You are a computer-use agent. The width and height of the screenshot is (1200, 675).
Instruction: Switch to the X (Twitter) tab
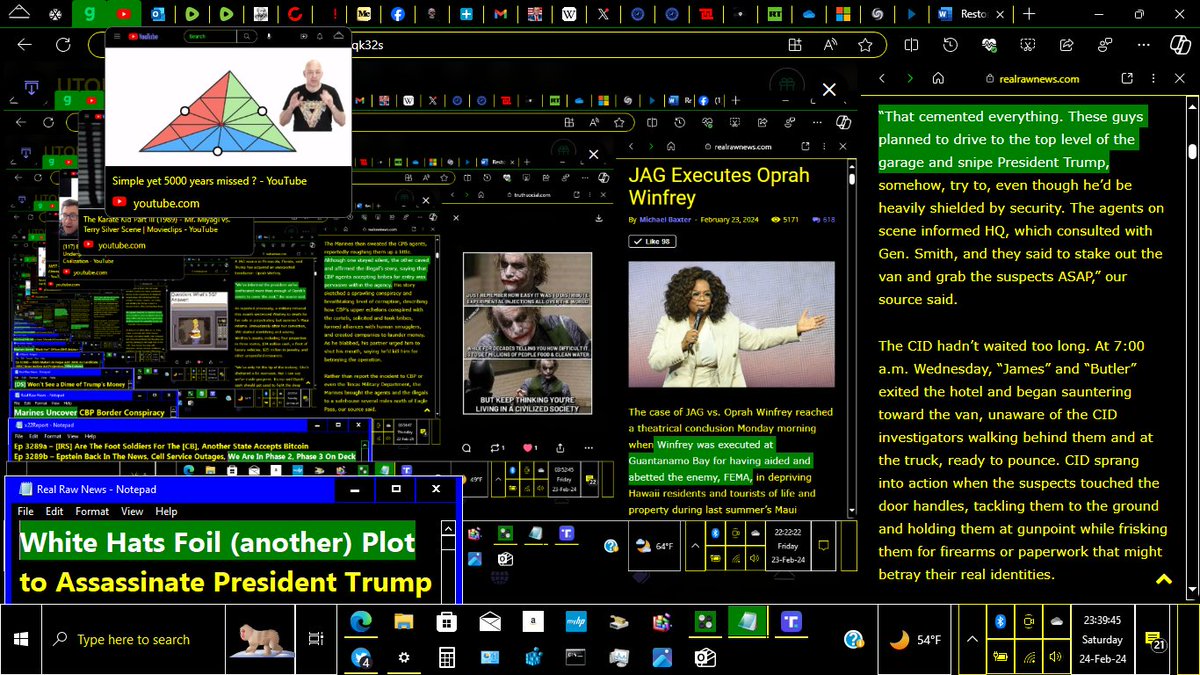tap(602, 15)
